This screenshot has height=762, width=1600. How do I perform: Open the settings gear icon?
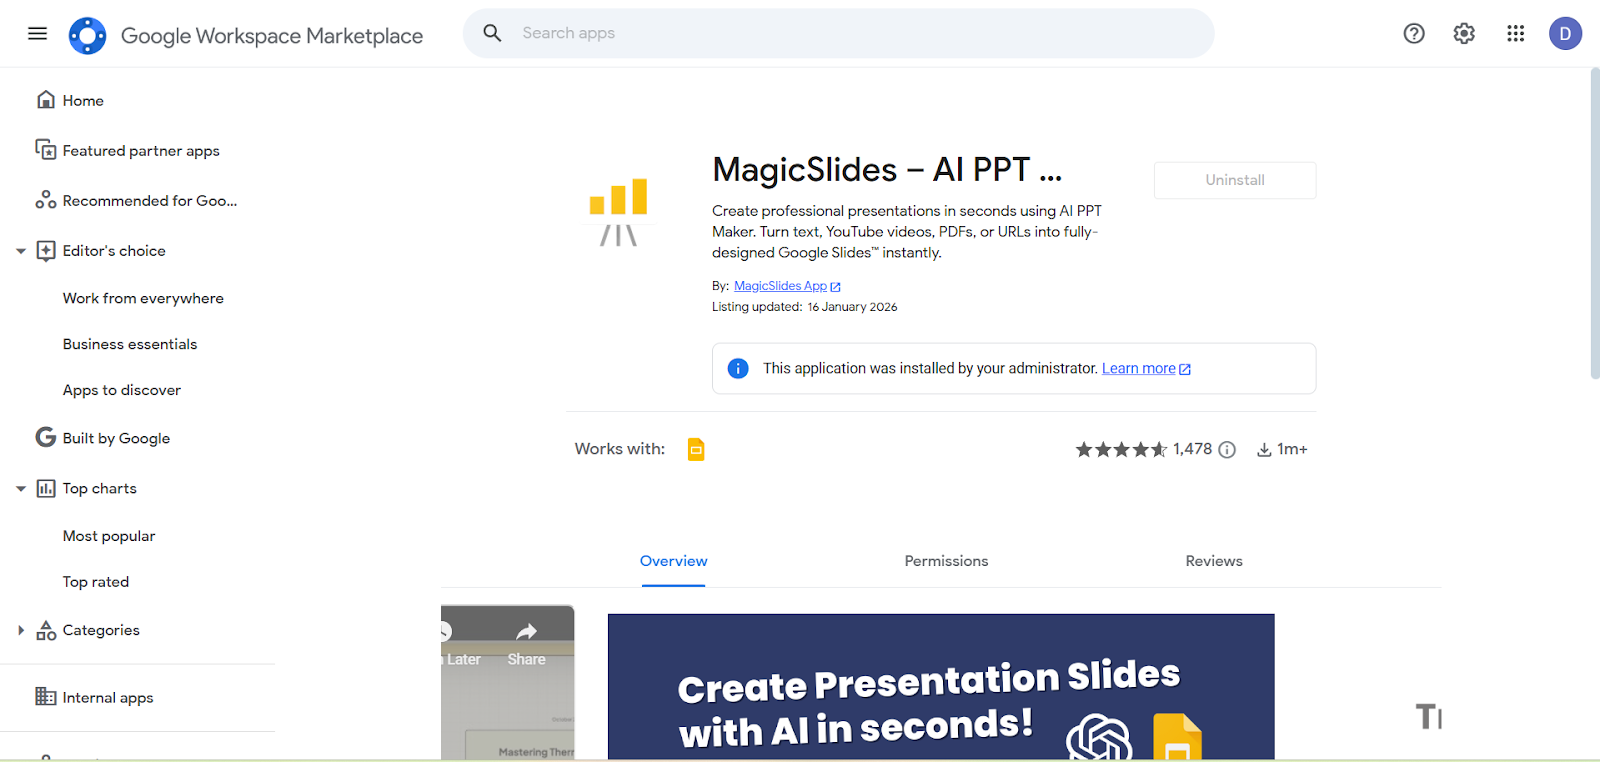[x=1464, y=34]
